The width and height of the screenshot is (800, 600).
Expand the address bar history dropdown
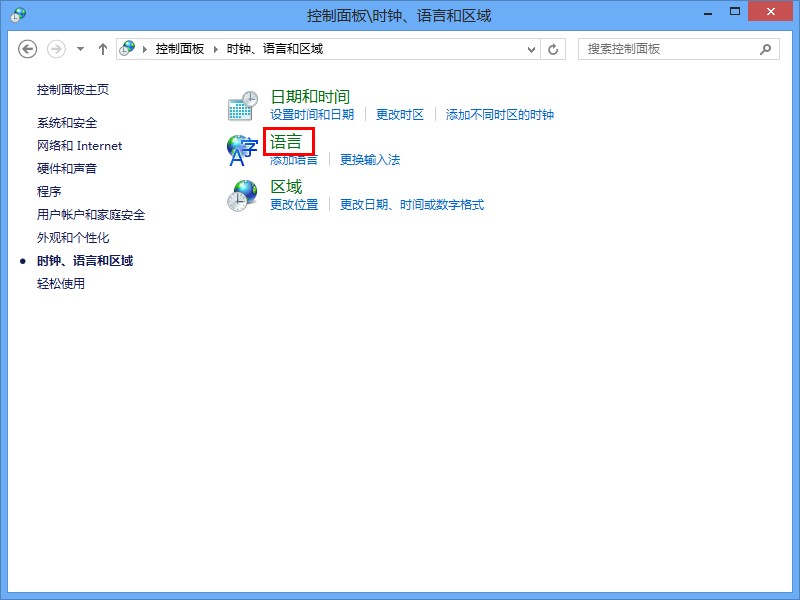pyautogui.click(x=532, y=49)
